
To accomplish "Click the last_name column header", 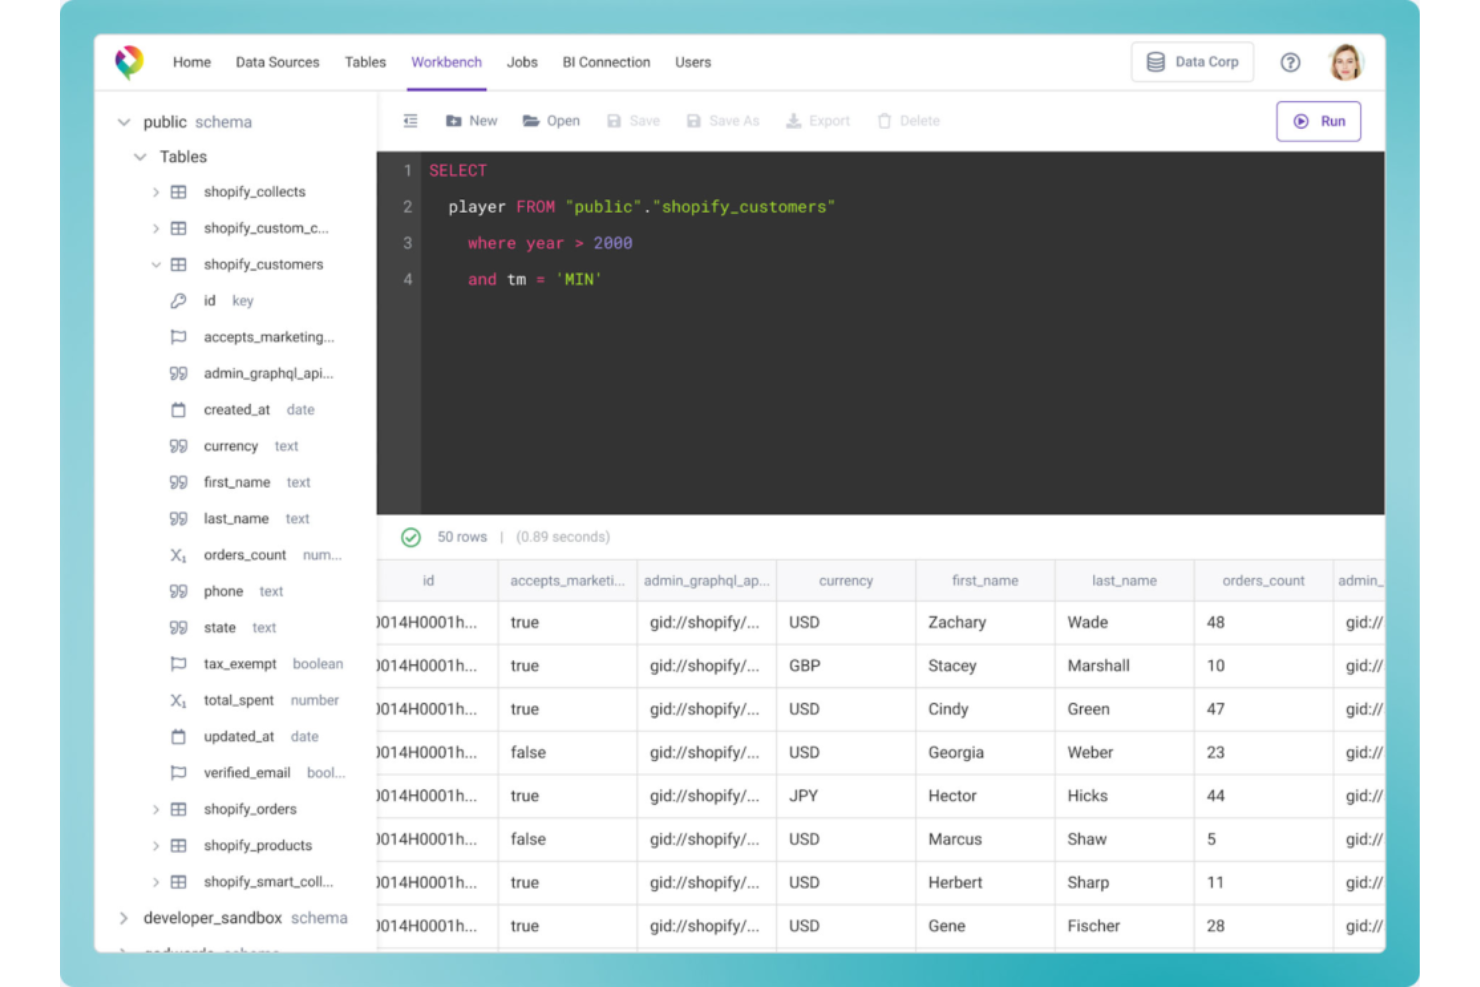I will pos(1124,581).
